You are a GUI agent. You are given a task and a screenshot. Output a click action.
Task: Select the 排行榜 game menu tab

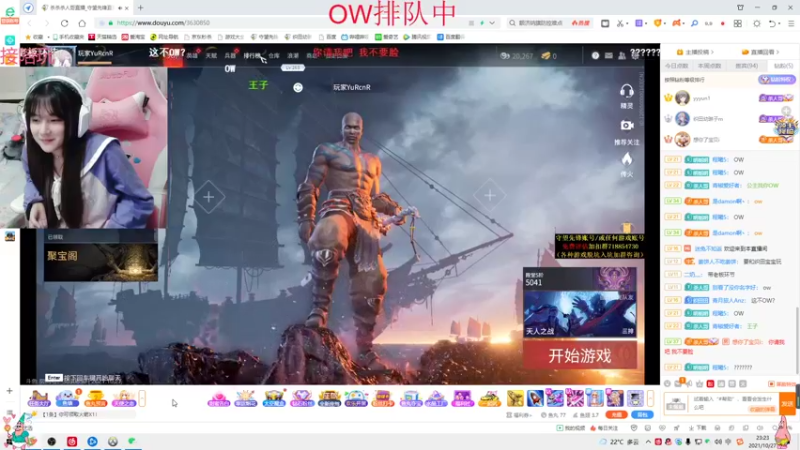252,56
